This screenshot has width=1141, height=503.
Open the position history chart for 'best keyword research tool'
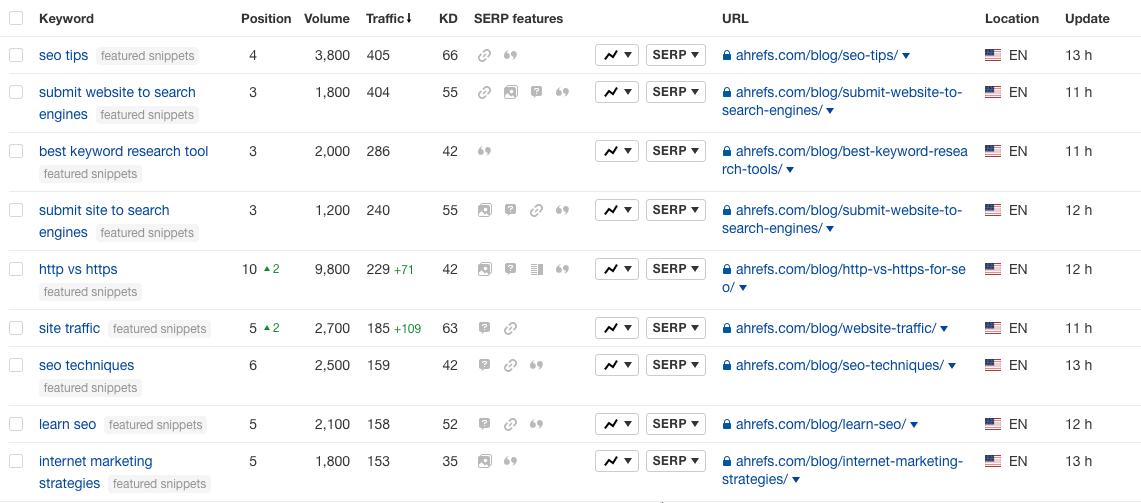point(617,151)
